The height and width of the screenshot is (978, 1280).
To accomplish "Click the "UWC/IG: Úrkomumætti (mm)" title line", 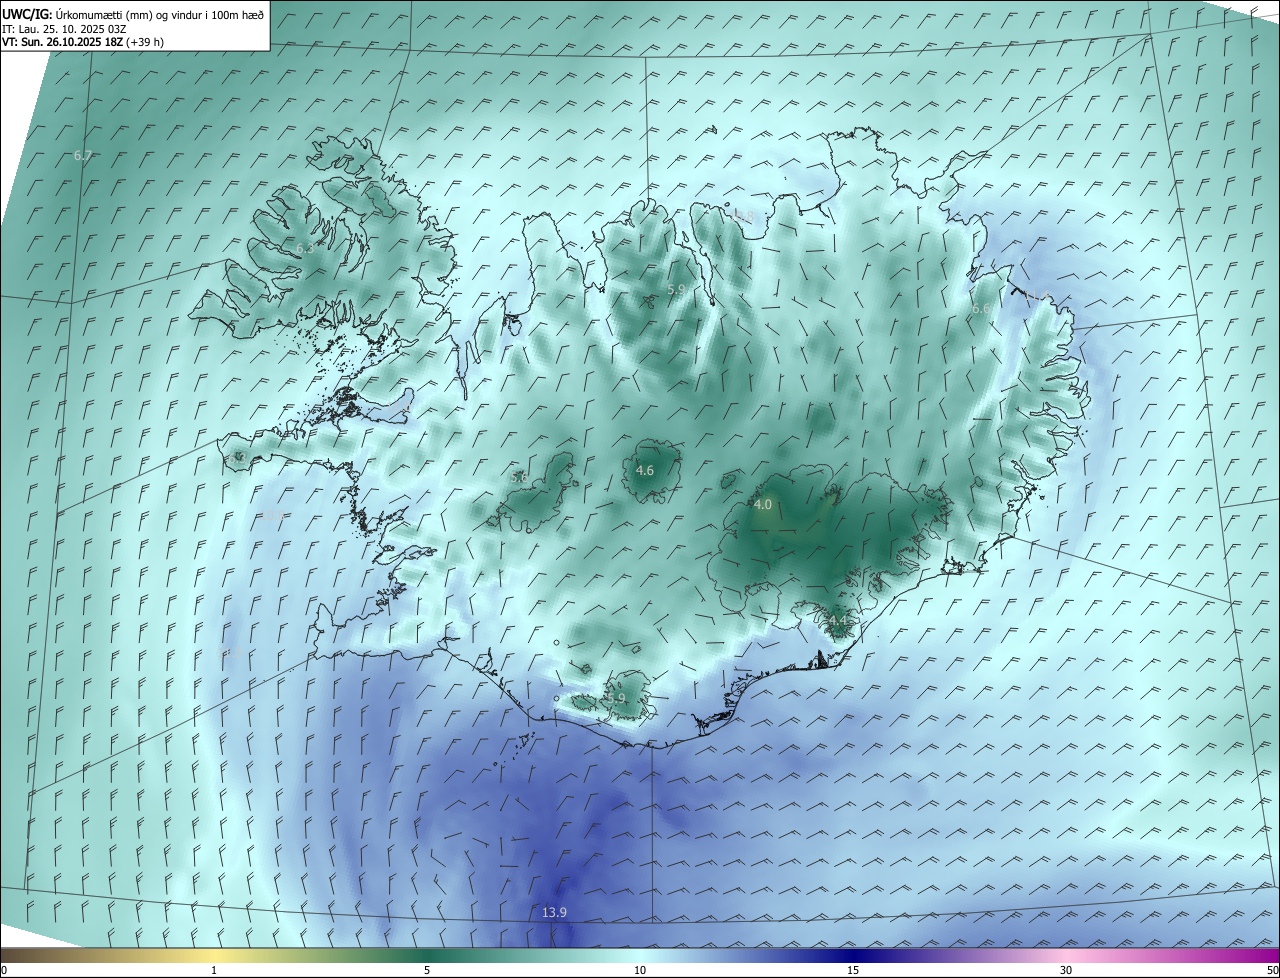I will coord(133,14).
